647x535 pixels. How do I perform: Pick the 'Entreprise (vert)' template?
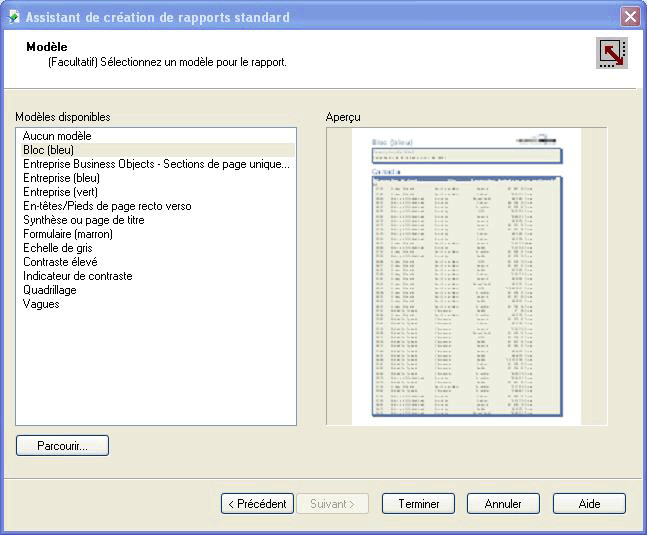pos(60,192)
